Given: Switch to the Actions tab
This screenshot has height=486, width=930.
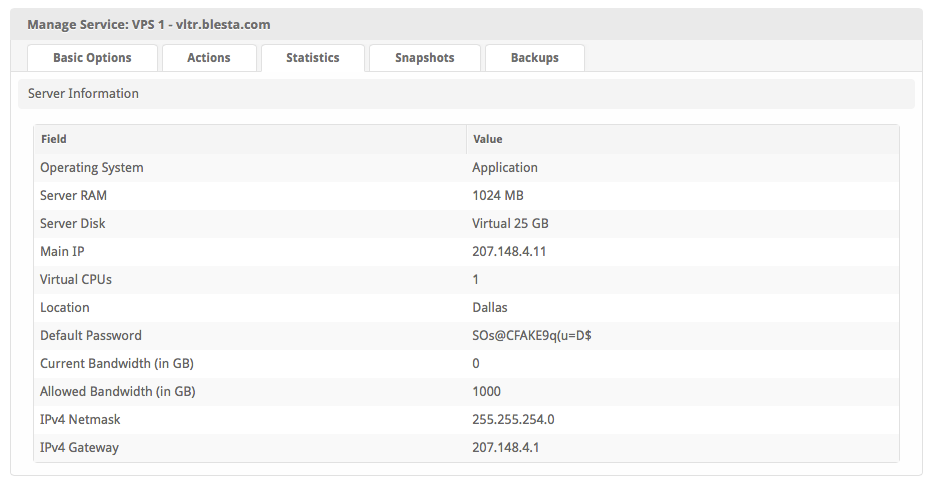Looking at the screenshot, I should (209, 58).
